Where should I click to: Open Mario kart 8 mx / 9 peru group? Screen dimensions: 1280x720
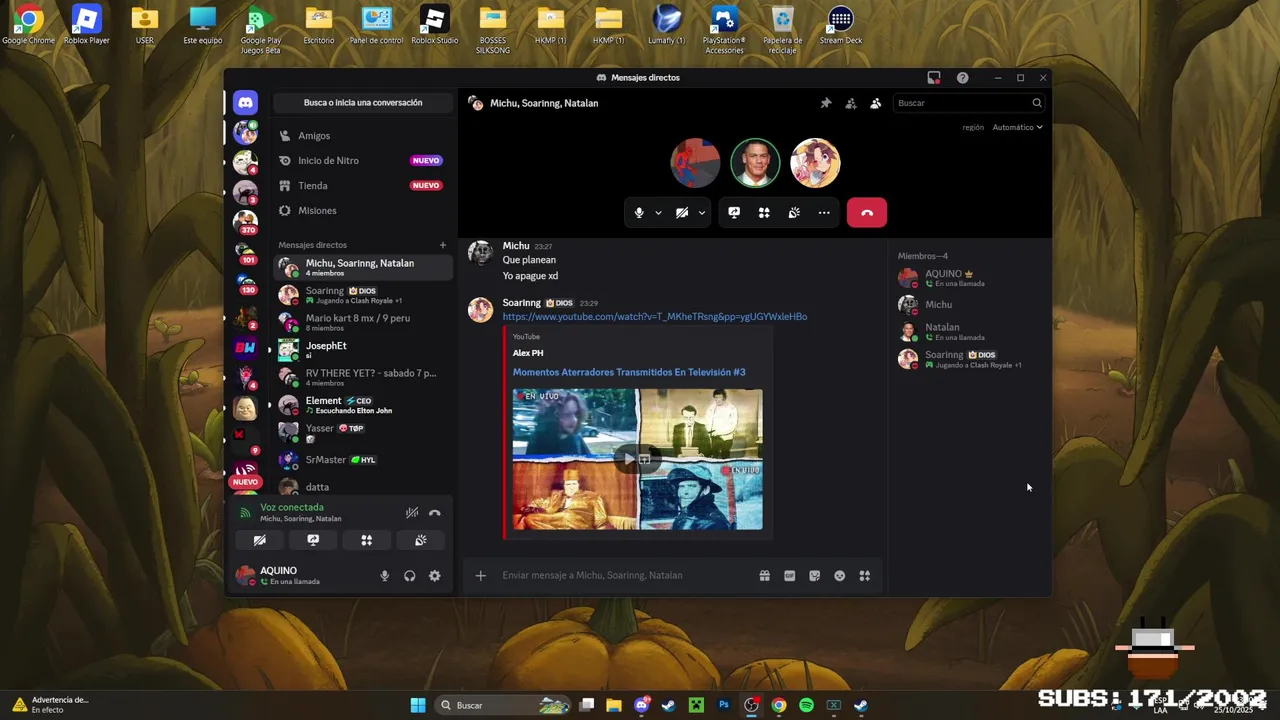(363, 322)
